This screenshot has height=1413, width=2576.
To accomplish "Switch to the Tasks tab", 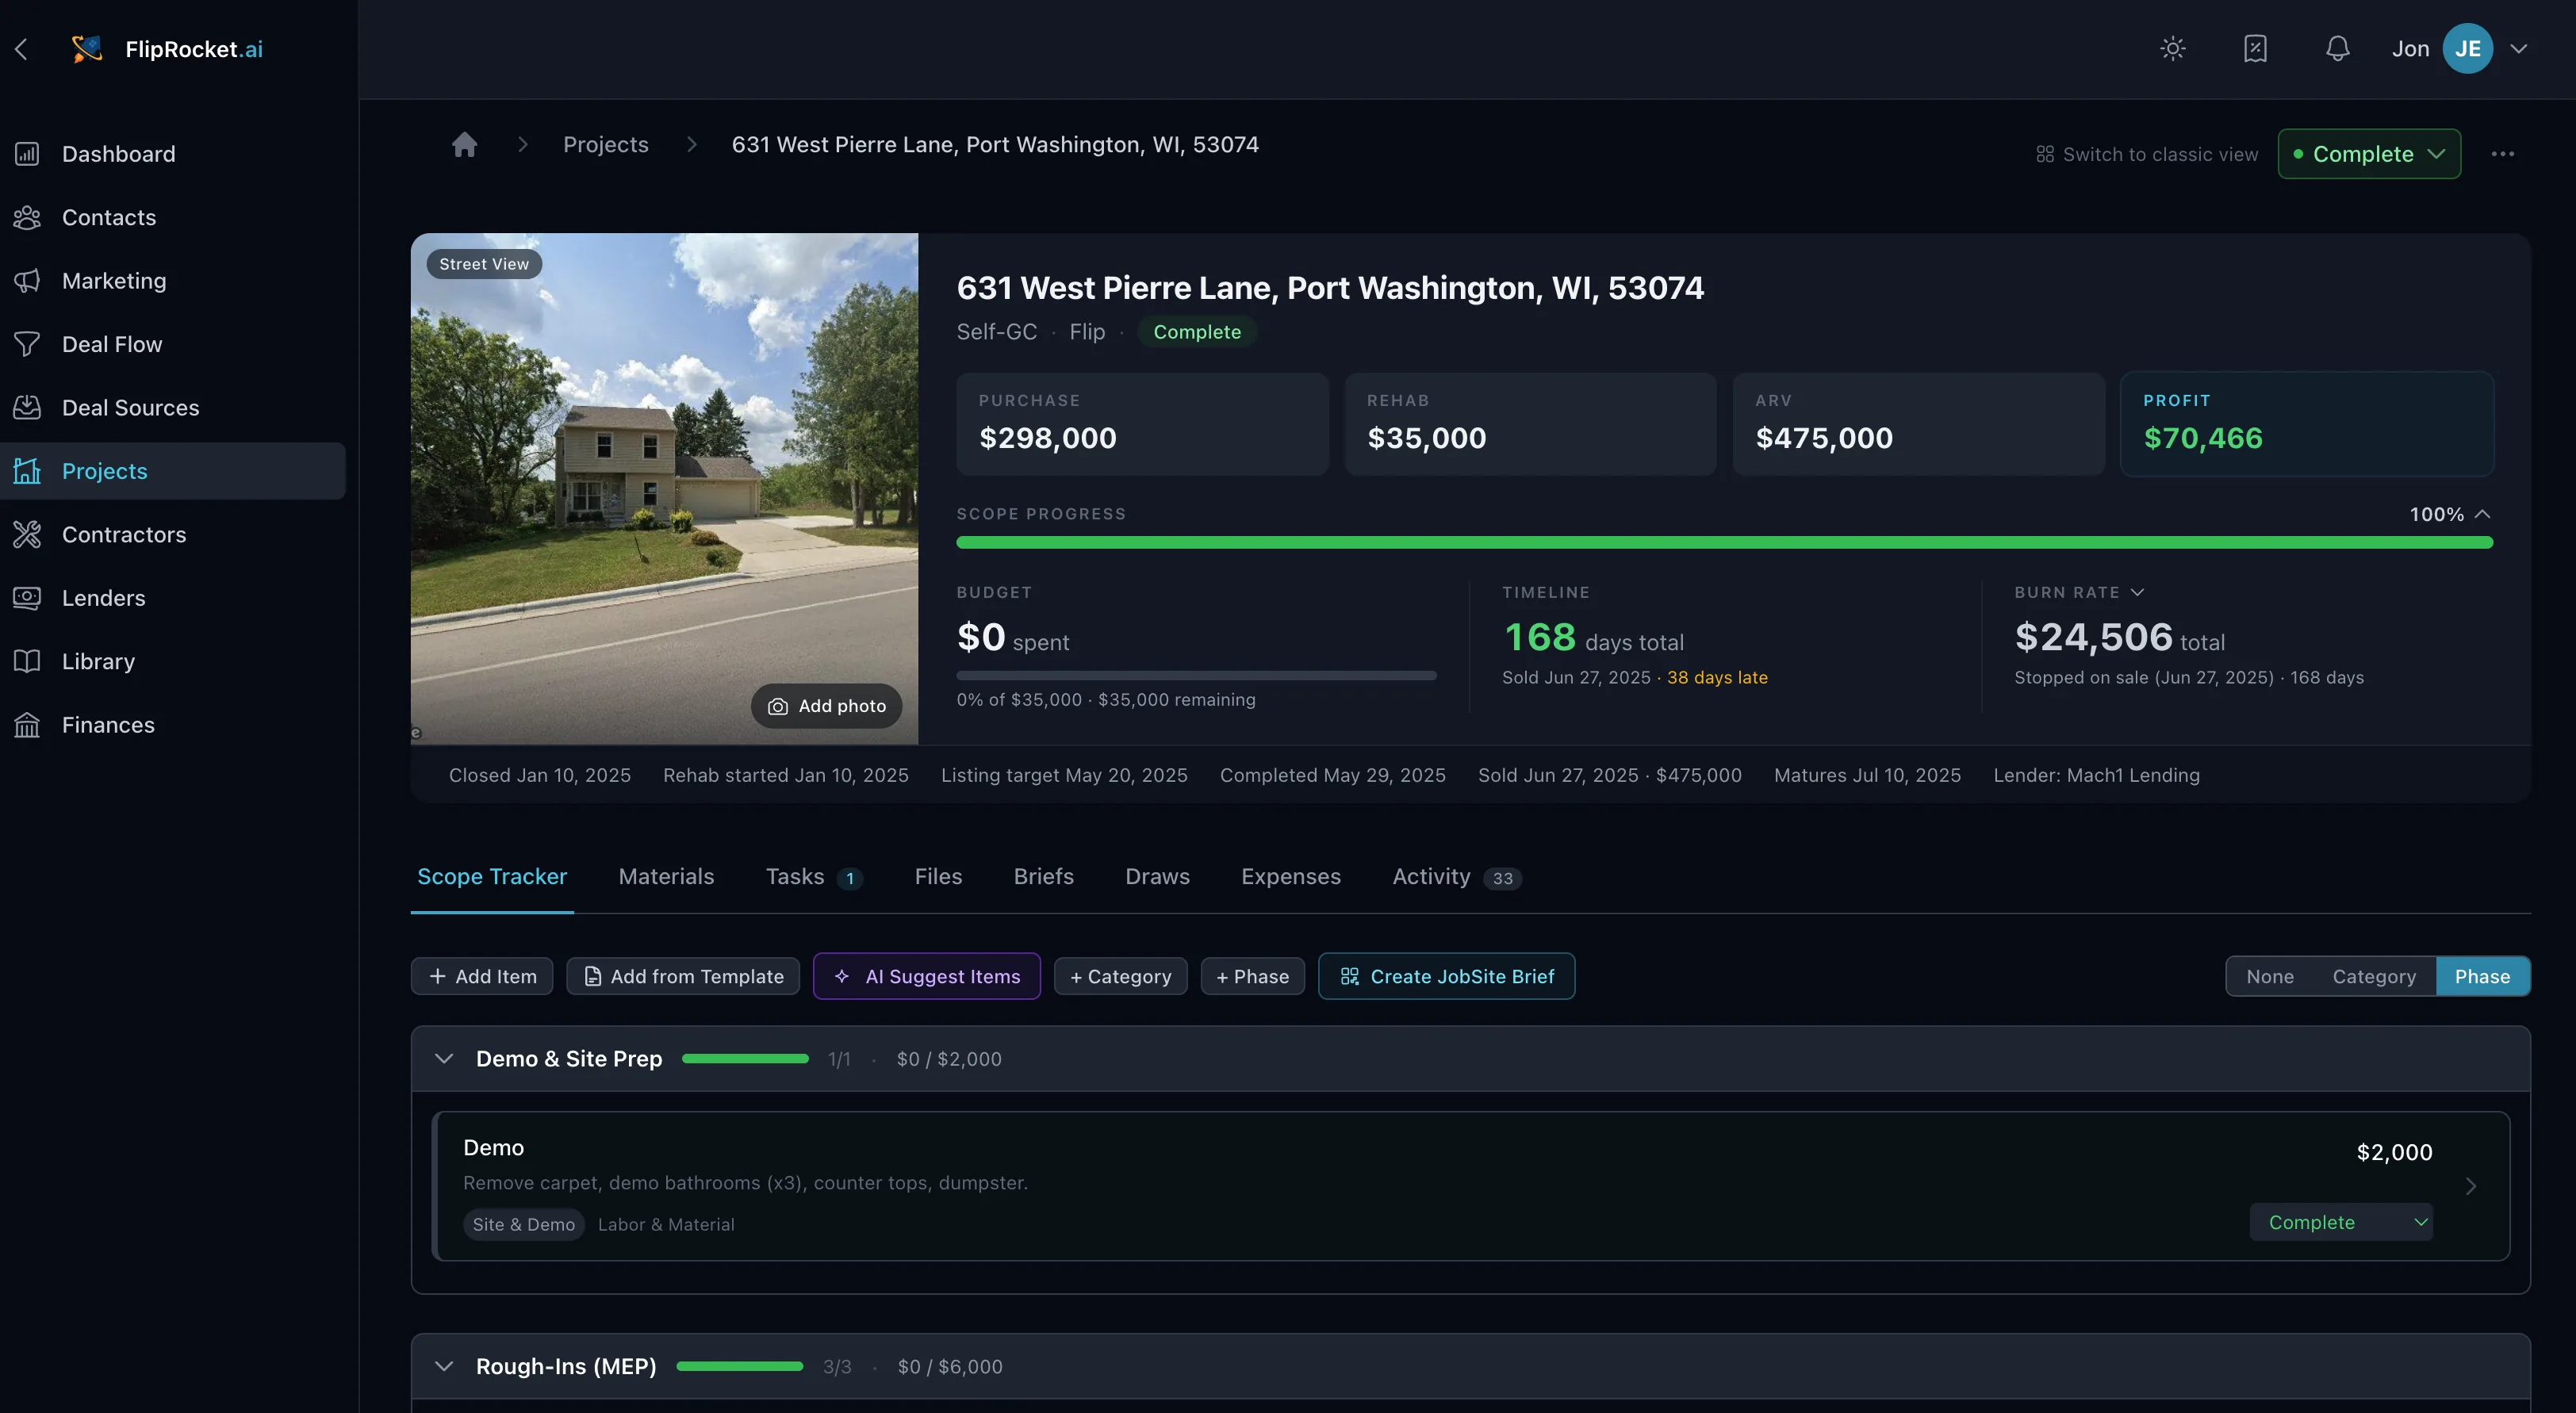I will click(813, 877).
